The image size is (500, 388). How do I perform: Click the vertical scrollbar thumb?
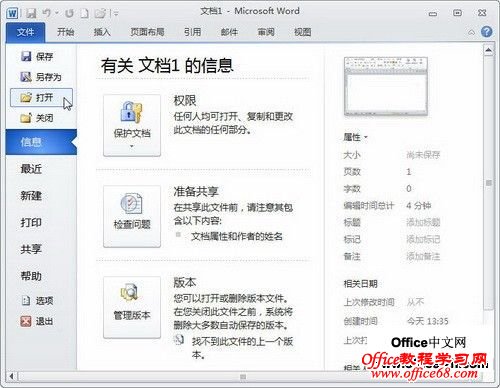(x=489, y=183)
